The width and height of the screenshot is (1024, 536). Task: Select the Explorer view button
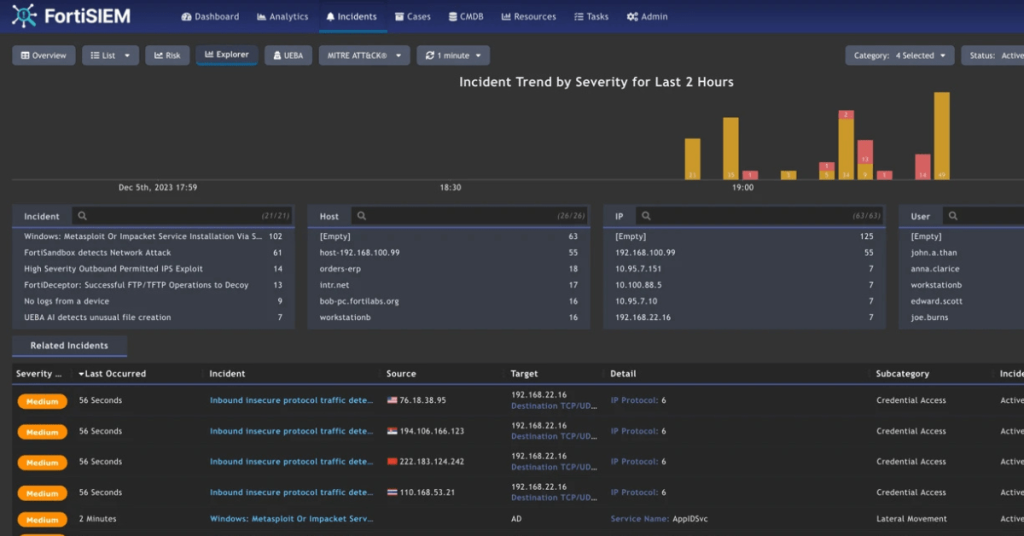[x=227, y=55]
